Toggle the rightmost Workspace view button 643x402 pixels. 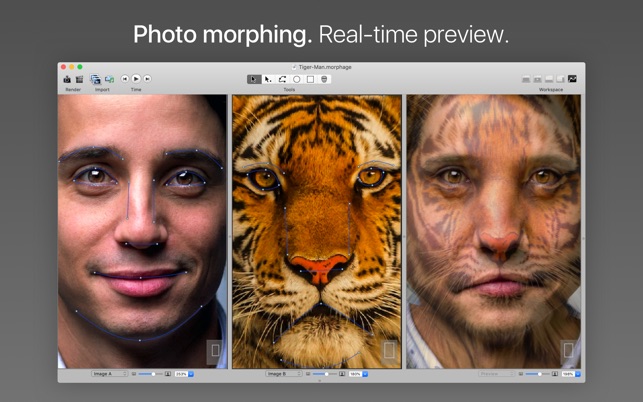(572, 79)
